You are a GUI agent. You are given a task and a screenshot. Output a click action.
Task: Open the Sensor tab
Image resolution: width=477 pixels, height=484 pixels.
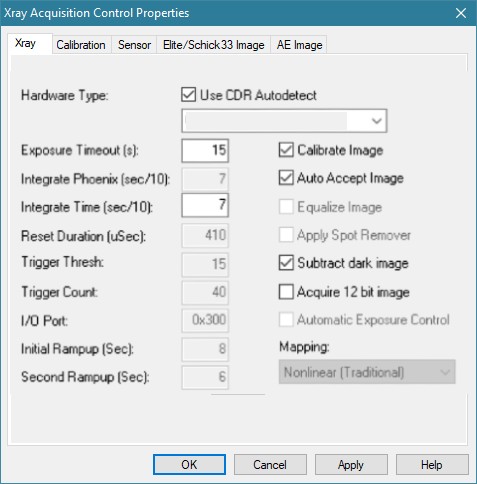(134, 45)
